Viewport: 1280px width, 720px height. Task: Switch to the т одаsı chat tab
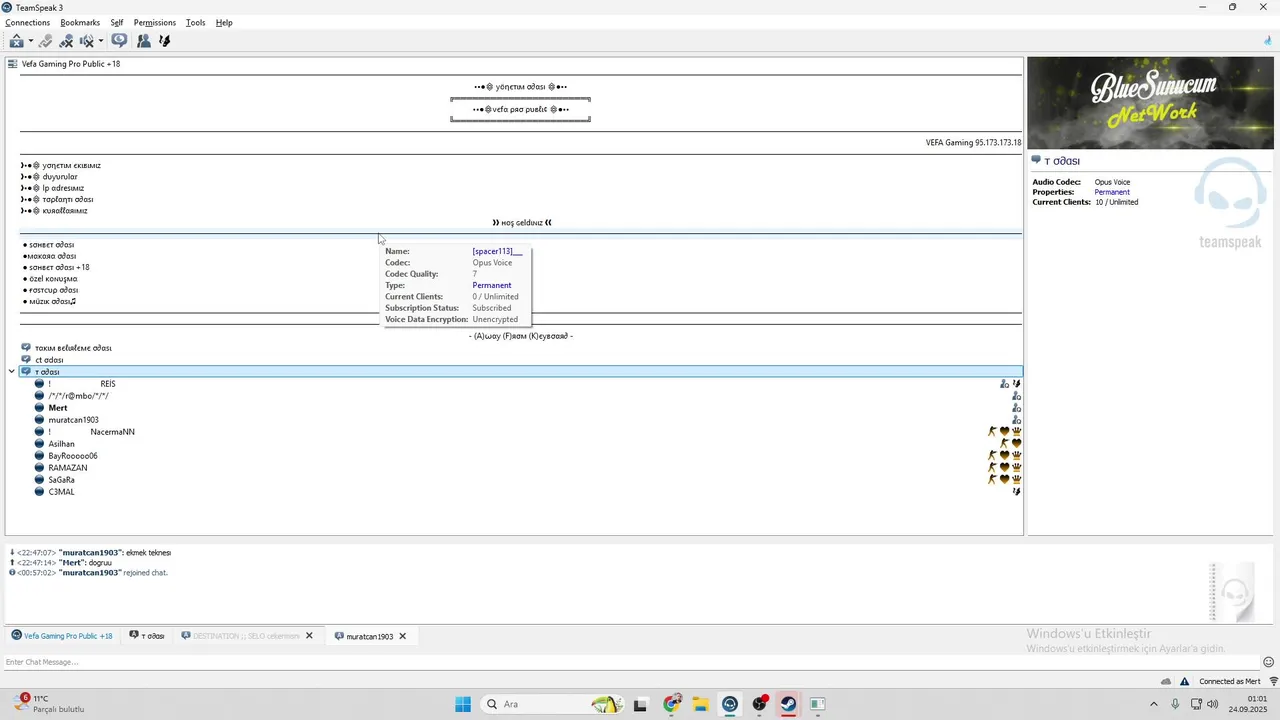click(147, 636)
